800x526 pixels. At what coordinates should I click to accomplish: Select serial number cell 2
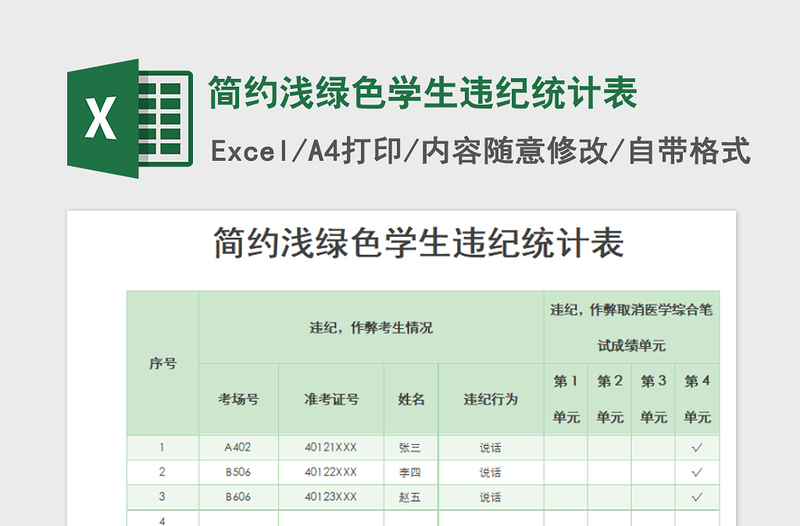click(163, 472)
